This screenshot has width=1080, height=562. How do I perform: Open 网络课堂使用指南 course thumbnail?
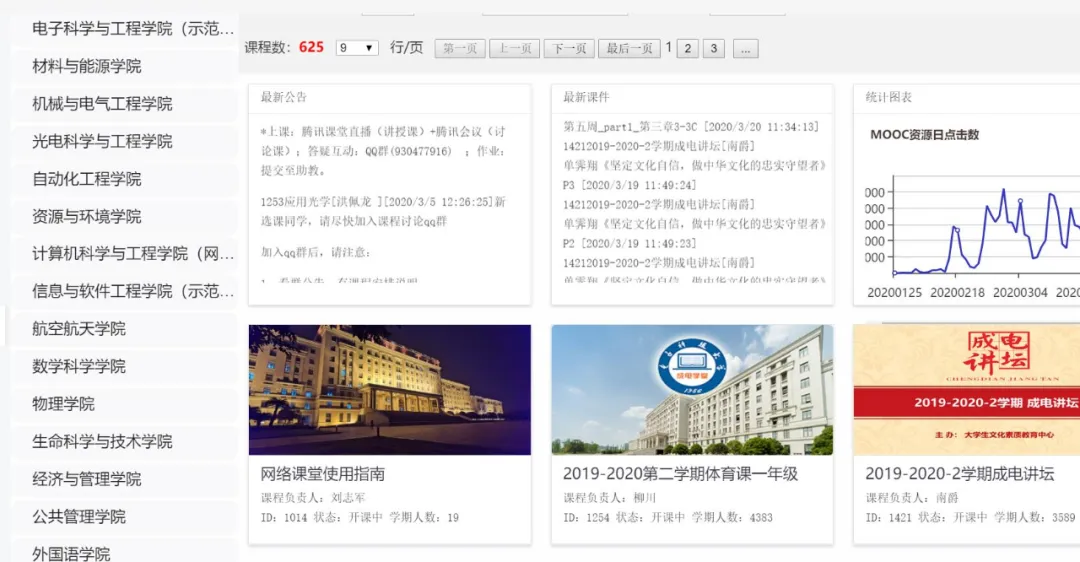click(390, 390)
